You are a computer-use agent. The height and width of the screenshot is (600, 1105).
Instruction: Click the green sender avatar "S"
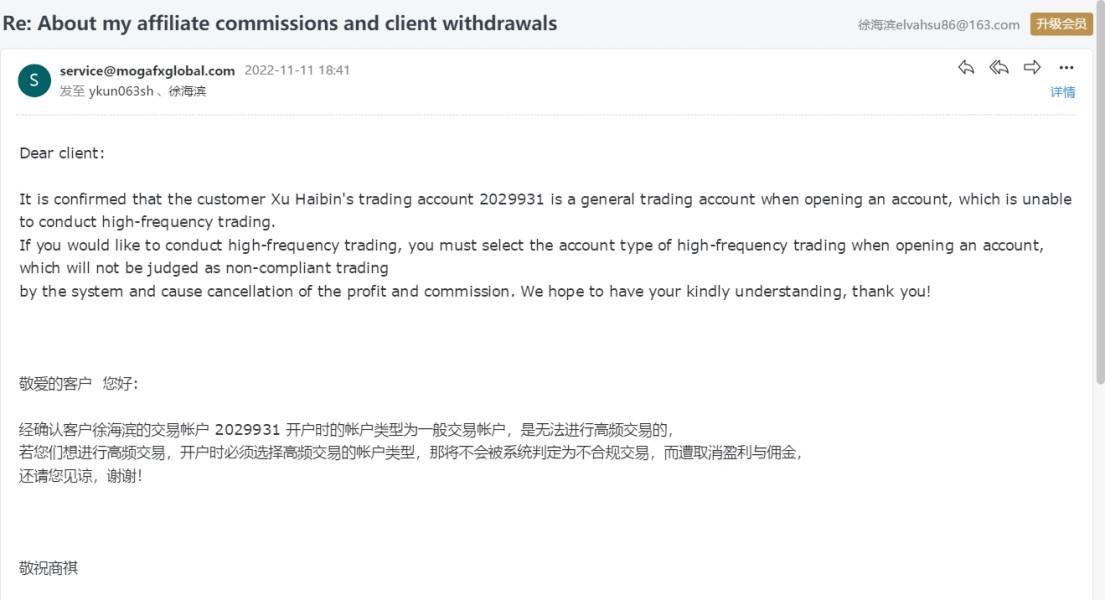[34, 80]
